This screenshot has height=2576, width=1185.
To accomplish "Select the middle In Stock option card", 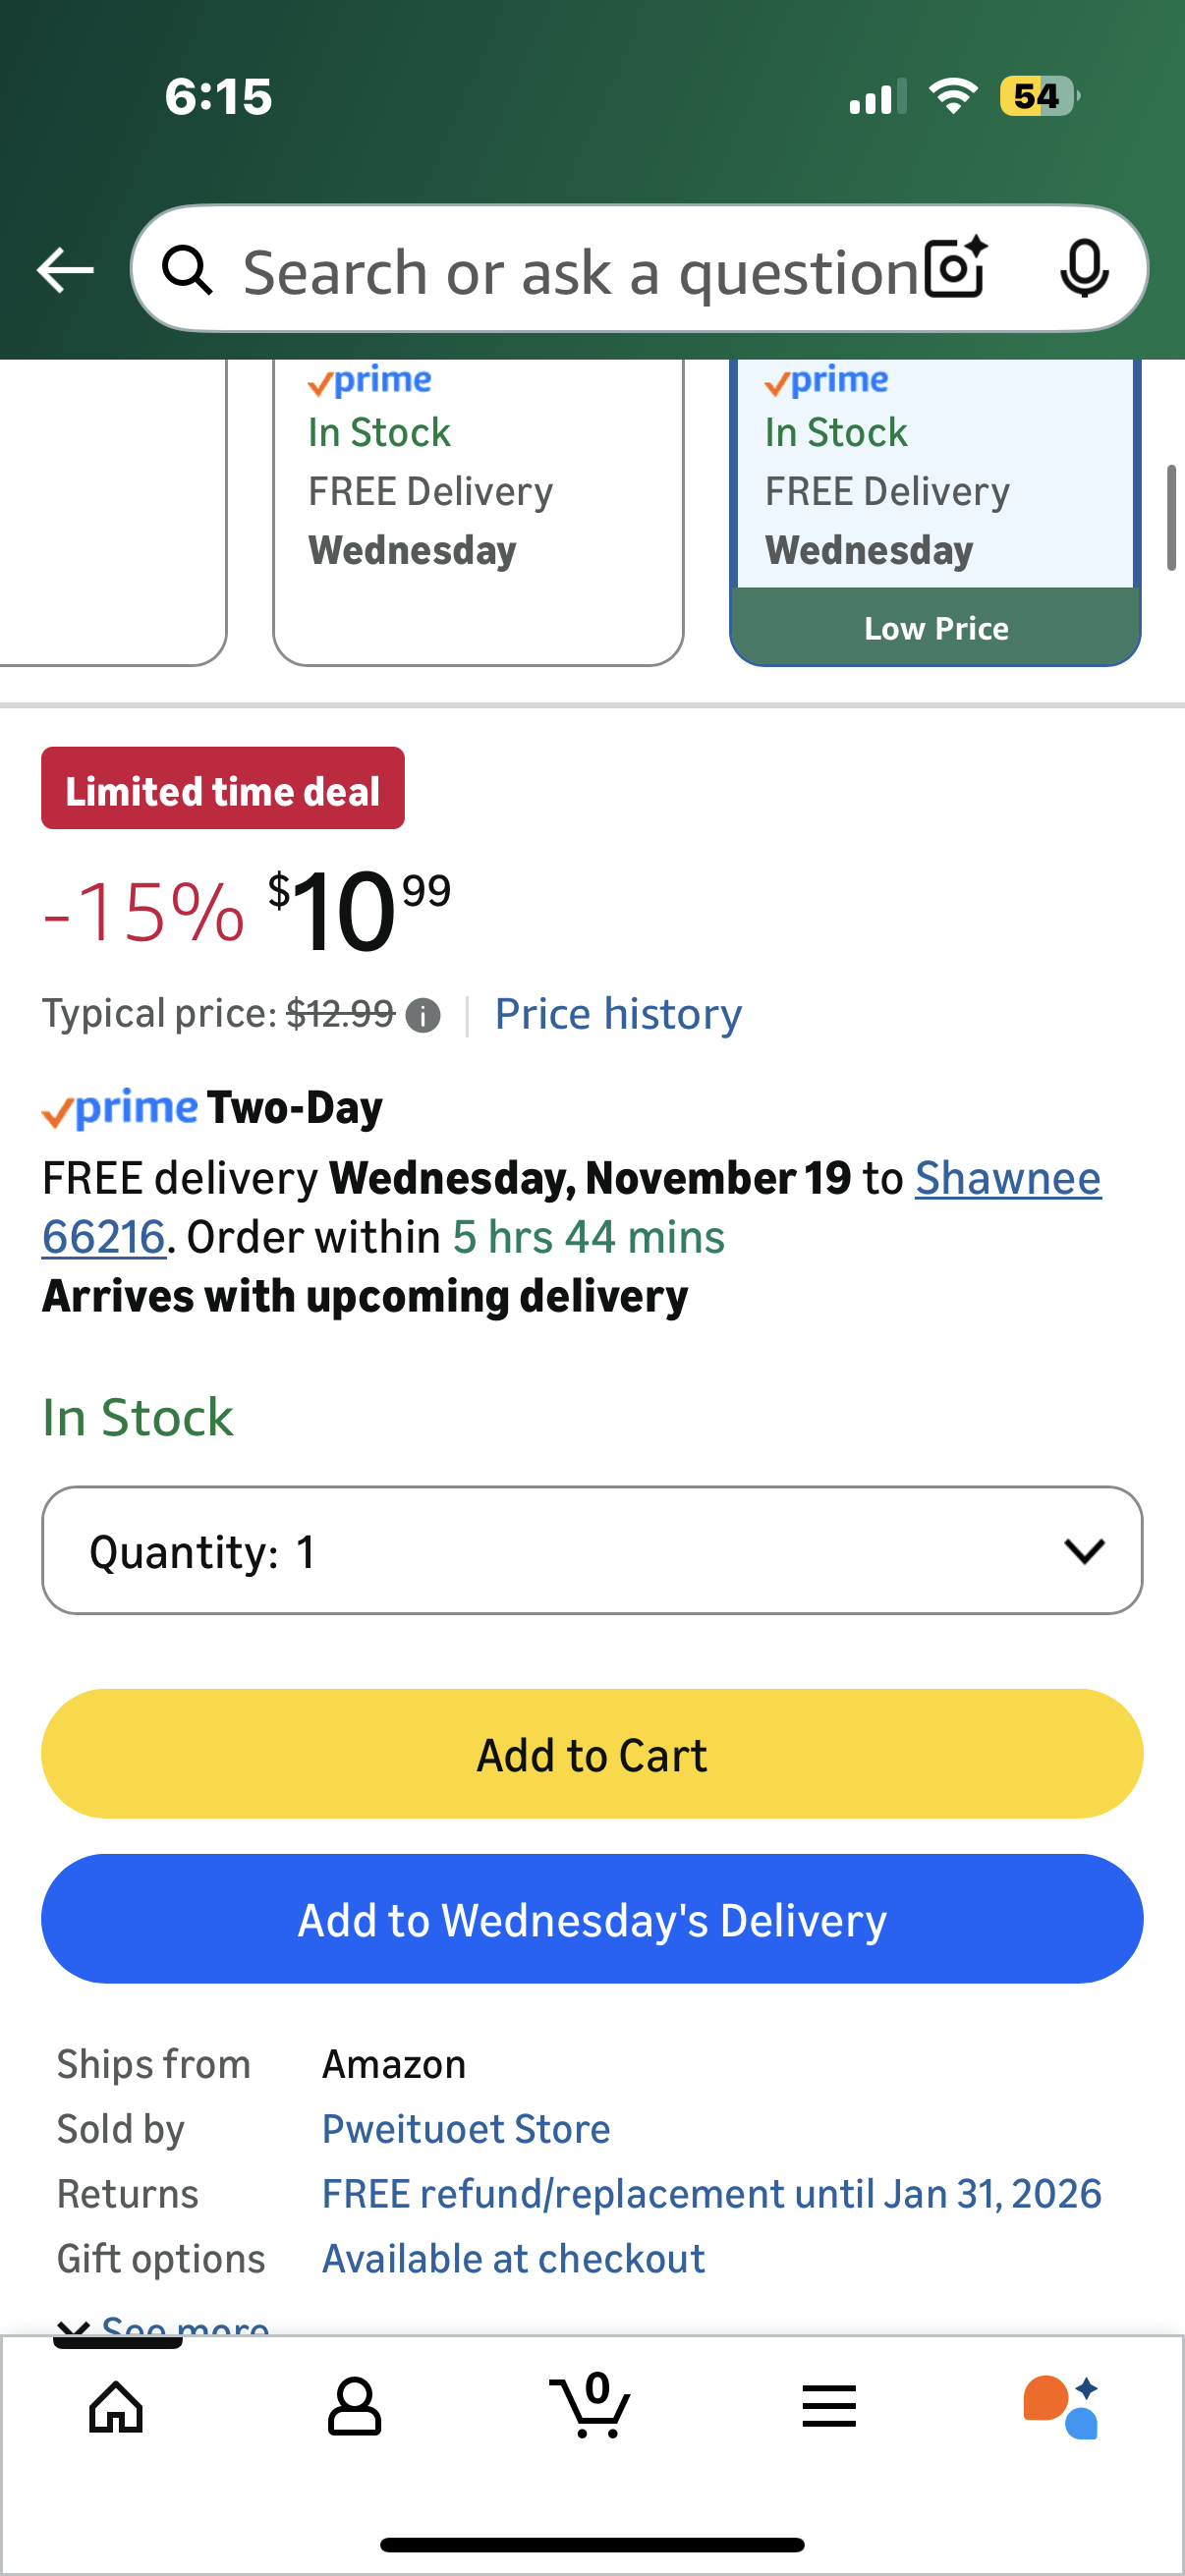I will pyautogui.click(x=478, y=510).
